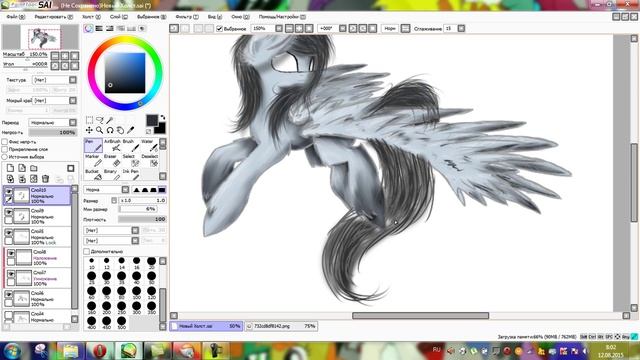This screenshot has width=640, height=360.
Task: Select the Marker tool
Action: 93,160
